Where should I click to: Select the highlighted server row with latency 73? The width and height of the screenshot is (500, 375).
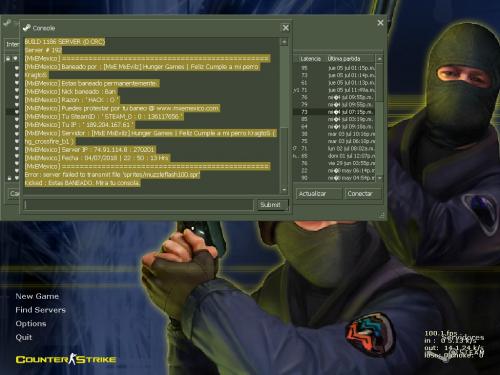point(334,112)
